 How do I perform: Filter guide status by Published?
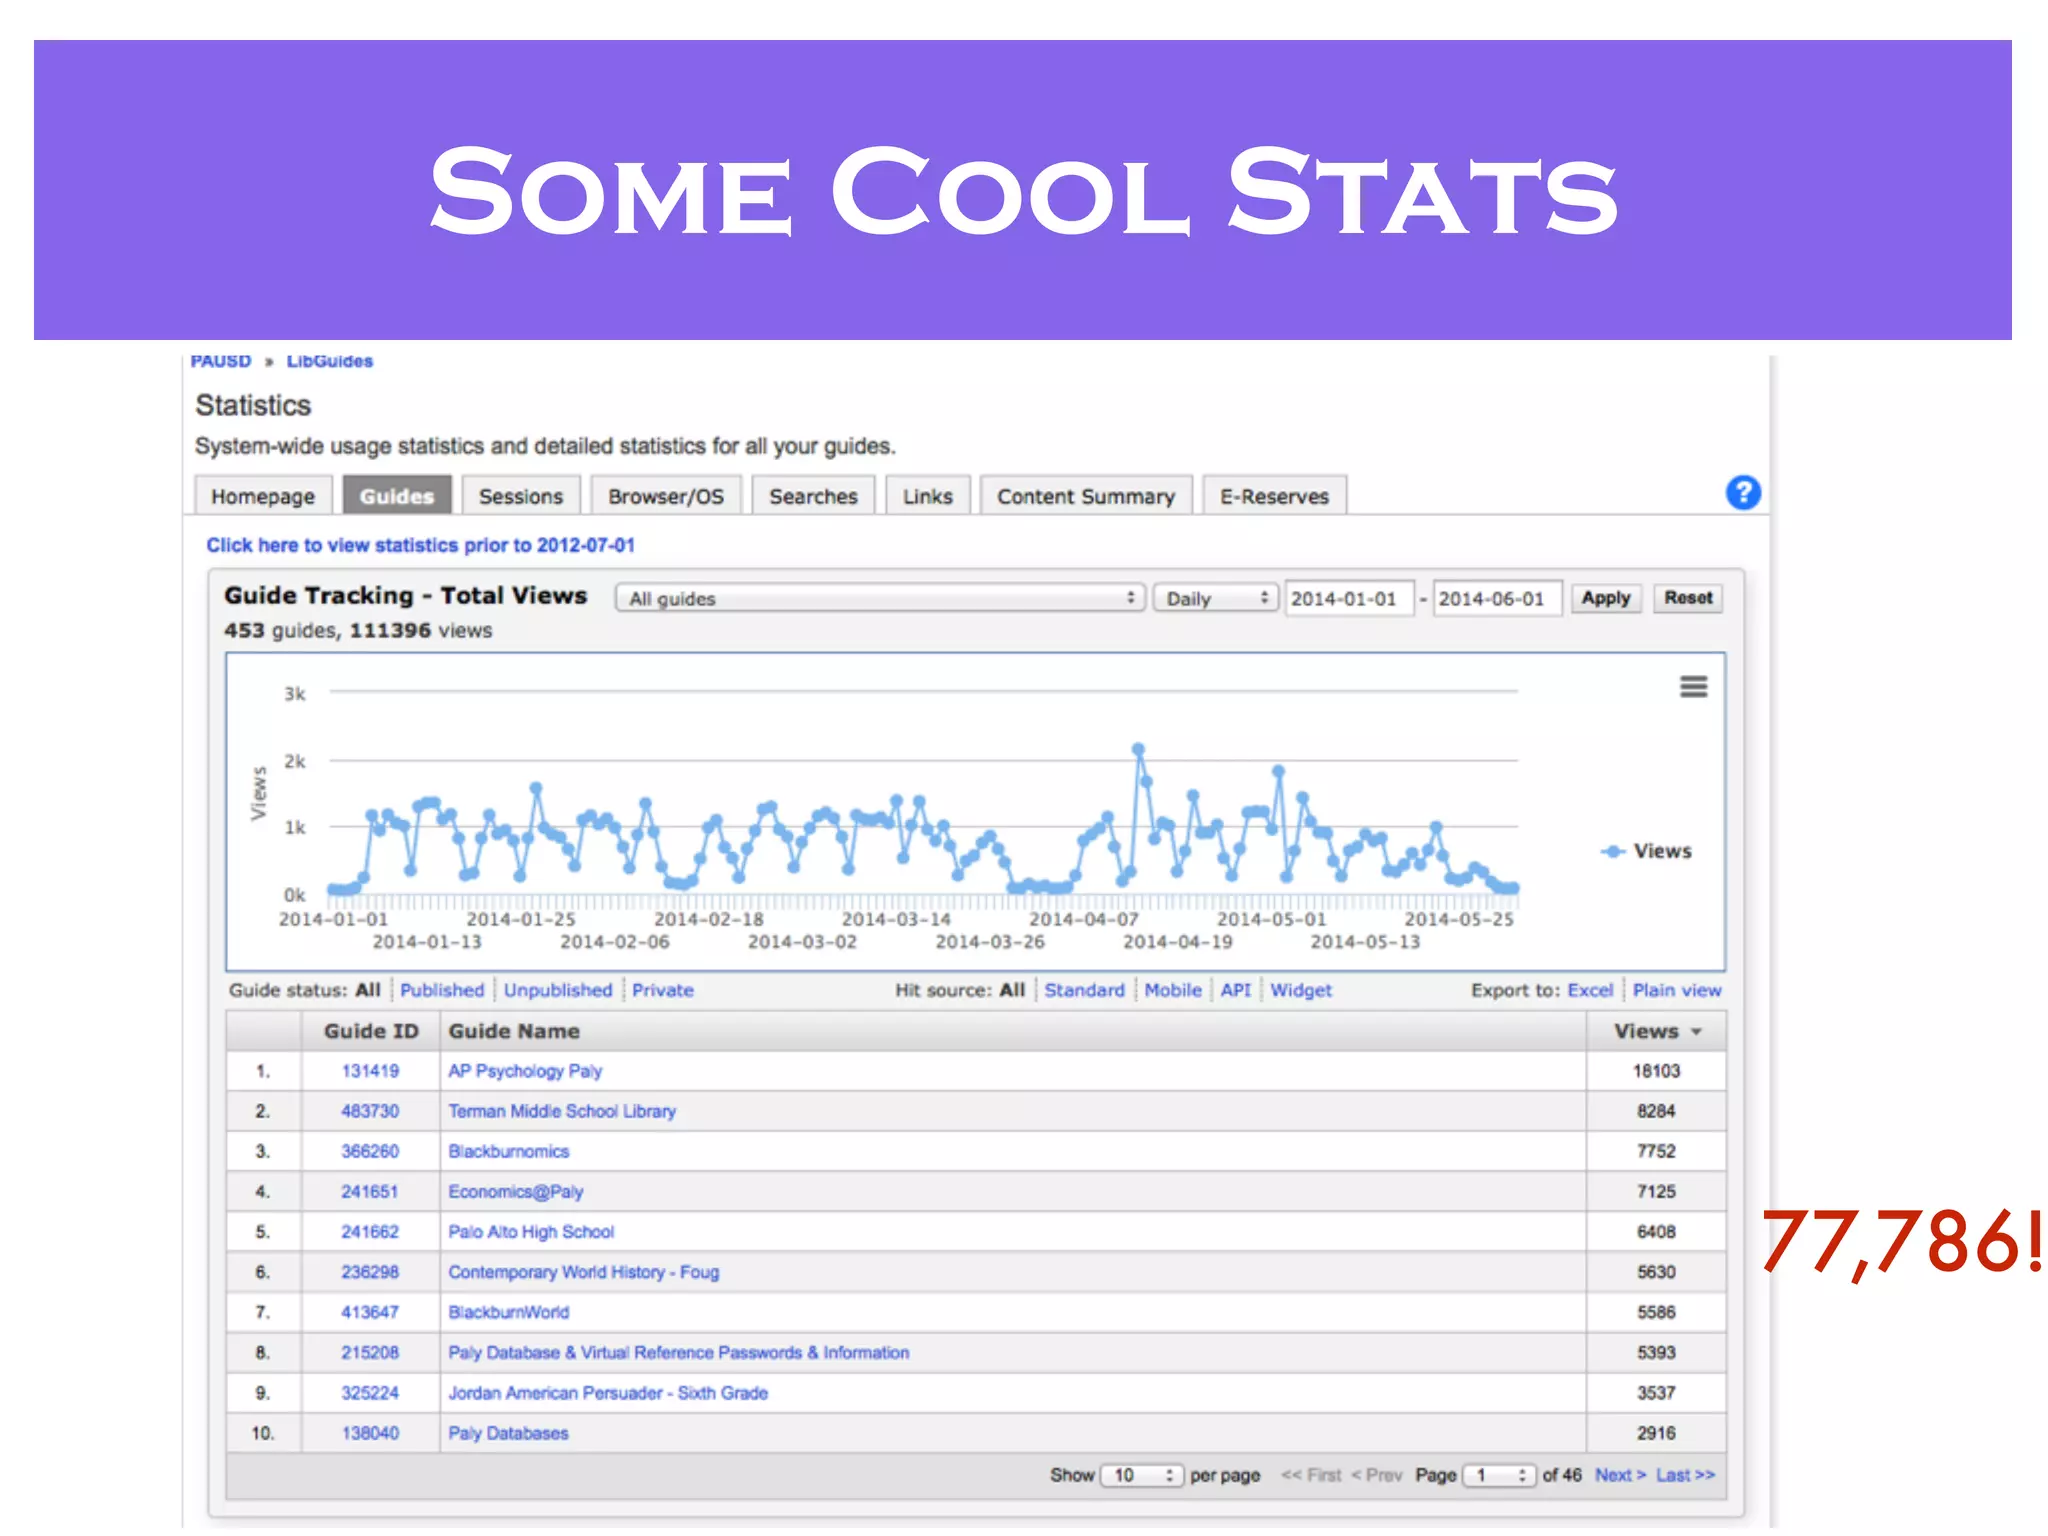tap(442, 990)
